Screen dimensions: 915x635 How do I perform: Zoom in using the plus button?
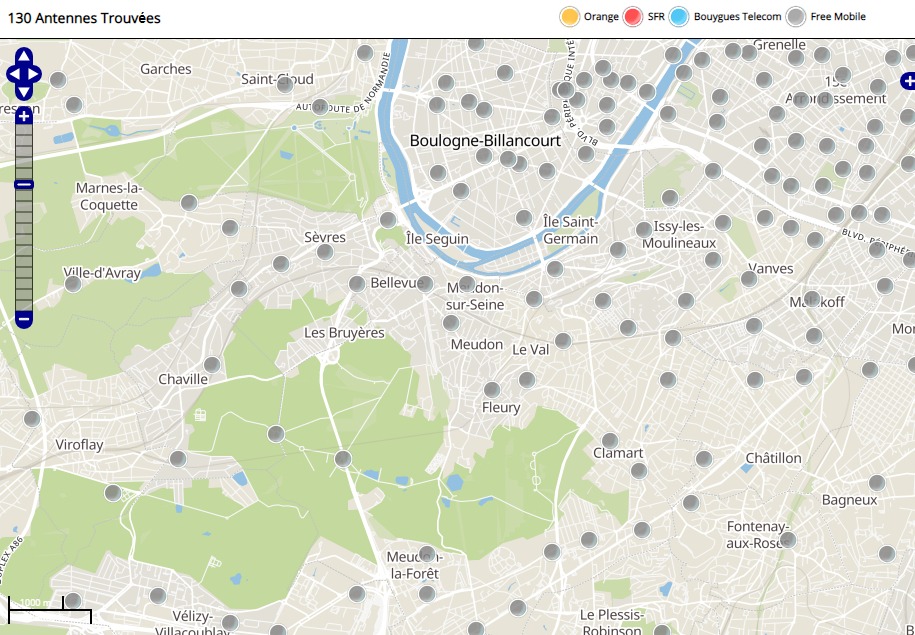tap(24, 116)
